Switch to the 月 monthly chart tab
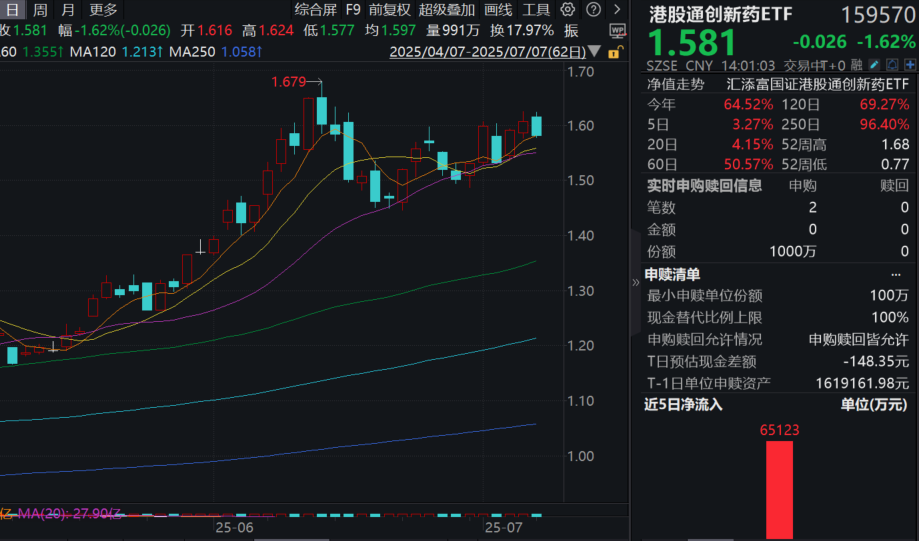Screen dimensions: 919x541 (x=68, y=10)
